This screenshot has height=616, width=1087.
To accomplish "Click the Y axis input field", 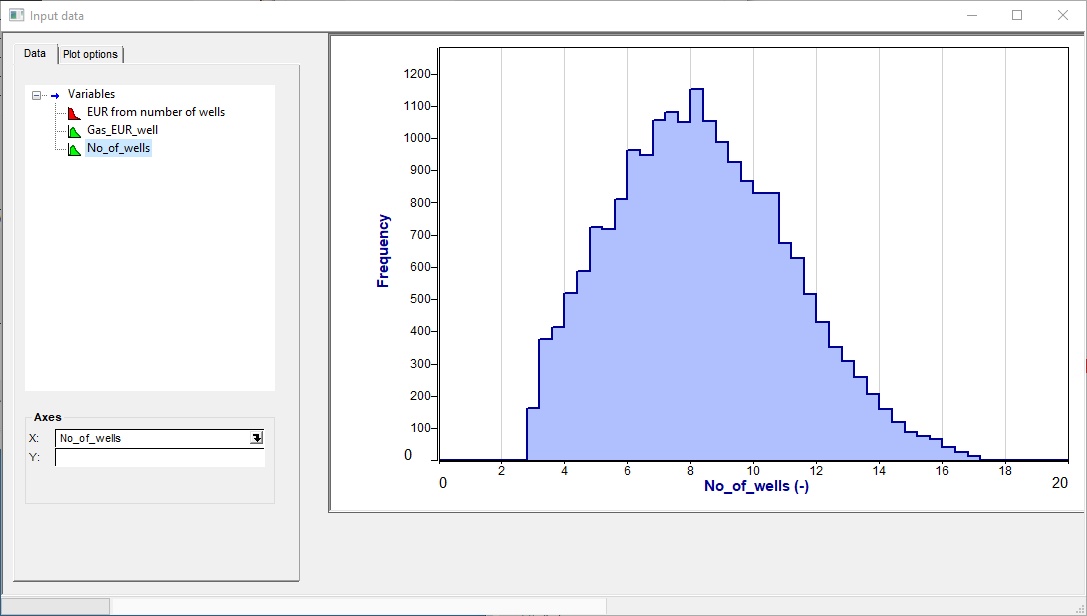I will coord(160,458).
